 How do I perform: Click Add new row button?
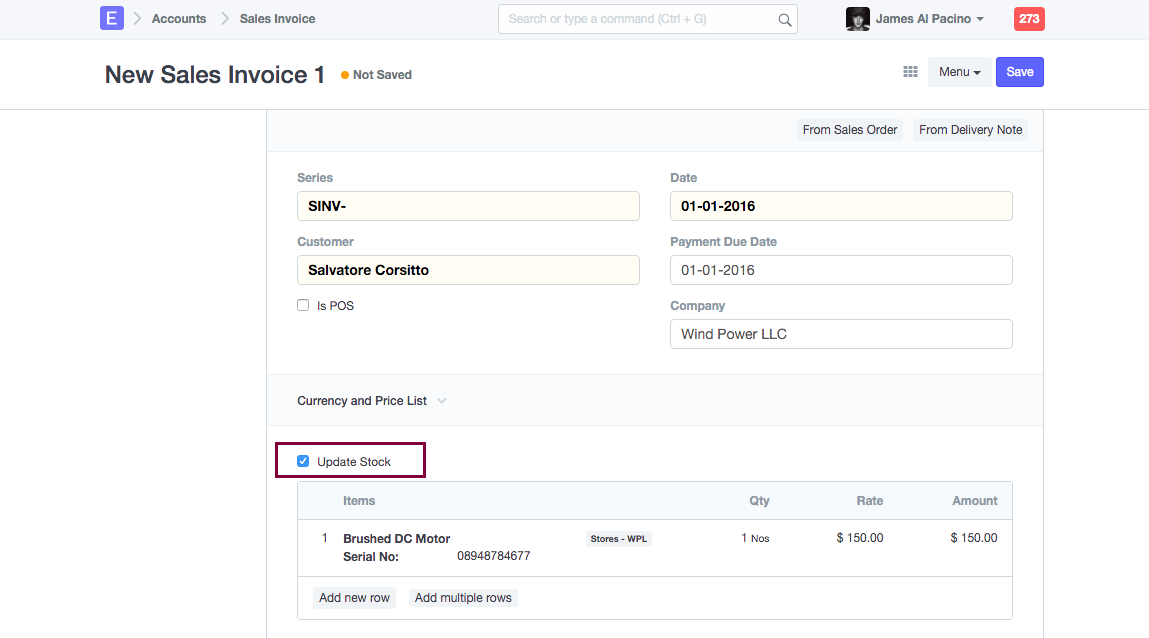pos(354,598)
